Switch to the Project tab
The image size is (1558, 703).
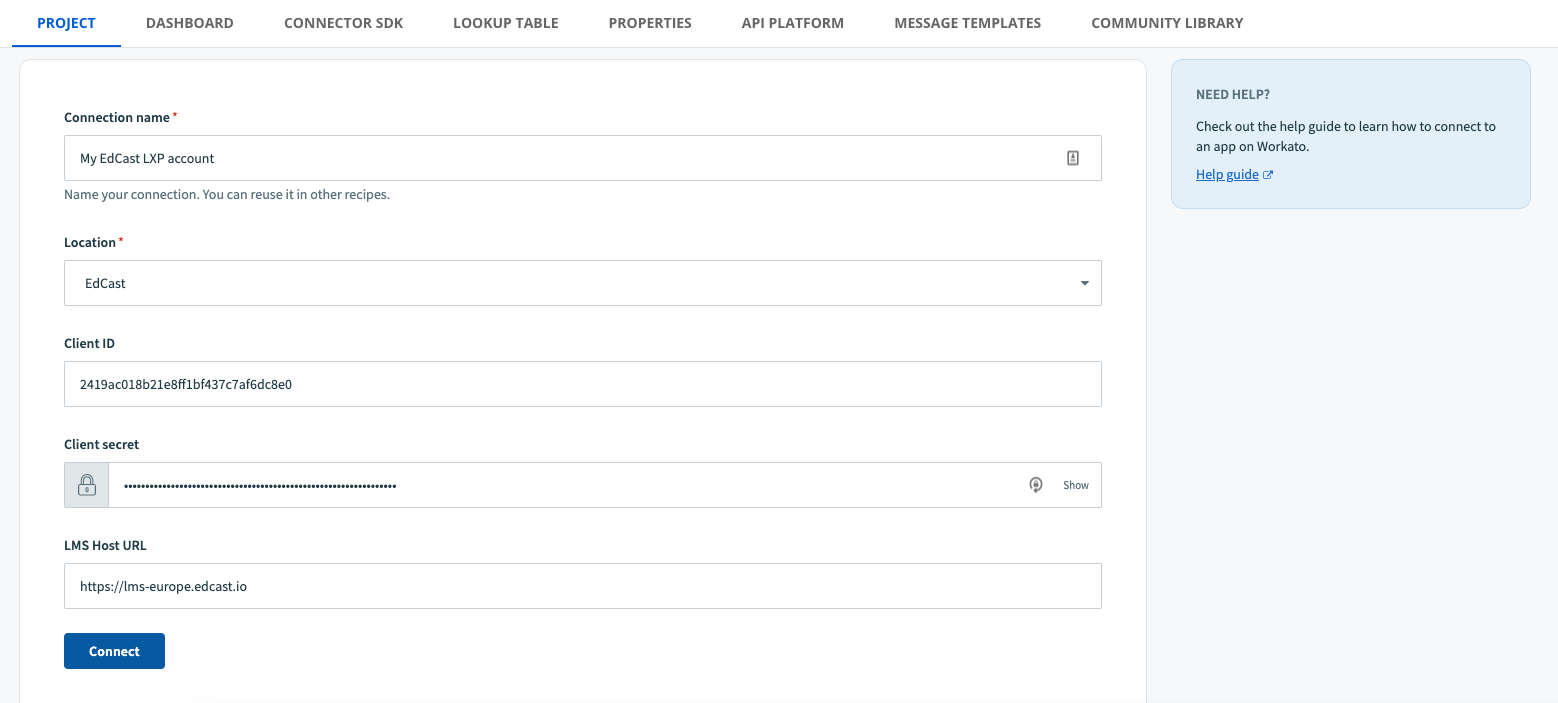66,23
